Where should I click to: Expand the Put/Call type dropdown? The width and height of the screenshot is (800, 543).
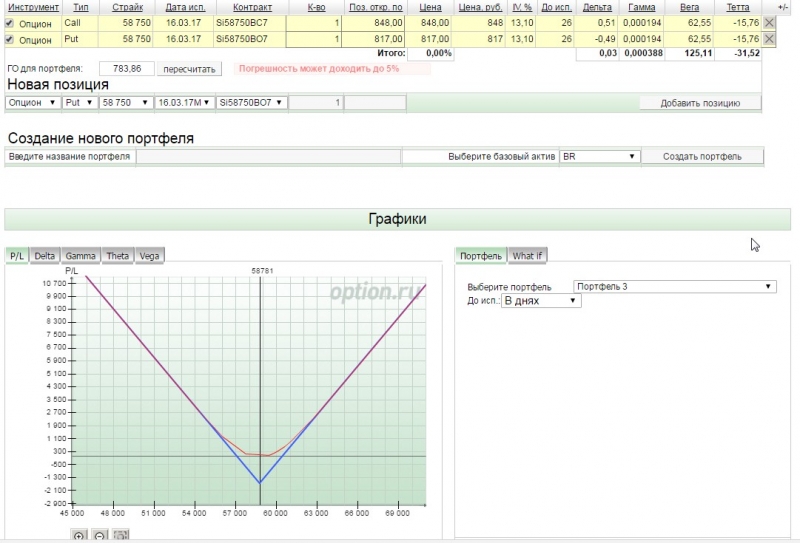[79, 102]
